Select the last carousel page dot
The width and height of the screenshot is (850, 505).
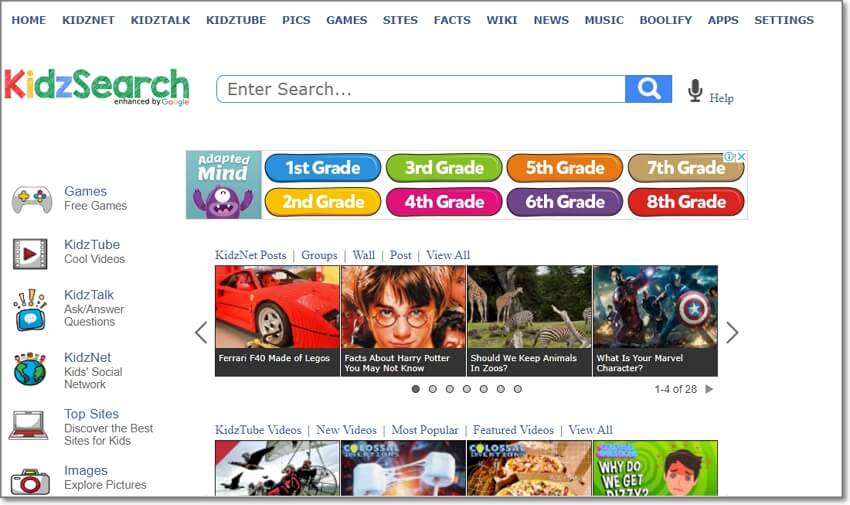click(x=517, y=389)
